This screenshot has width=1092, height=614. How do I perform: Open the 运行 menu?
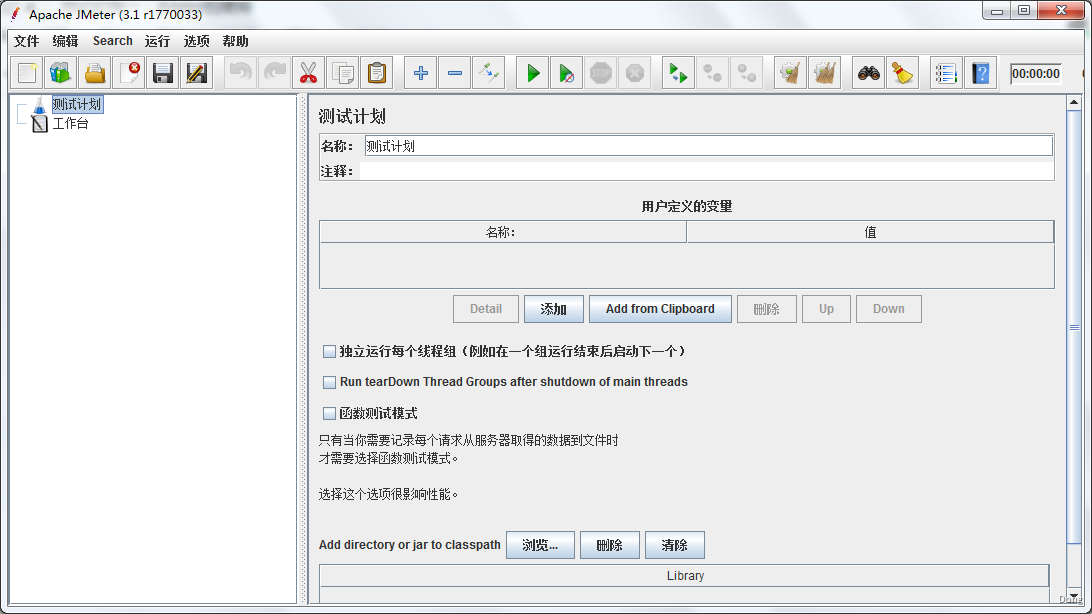point(157,41)
